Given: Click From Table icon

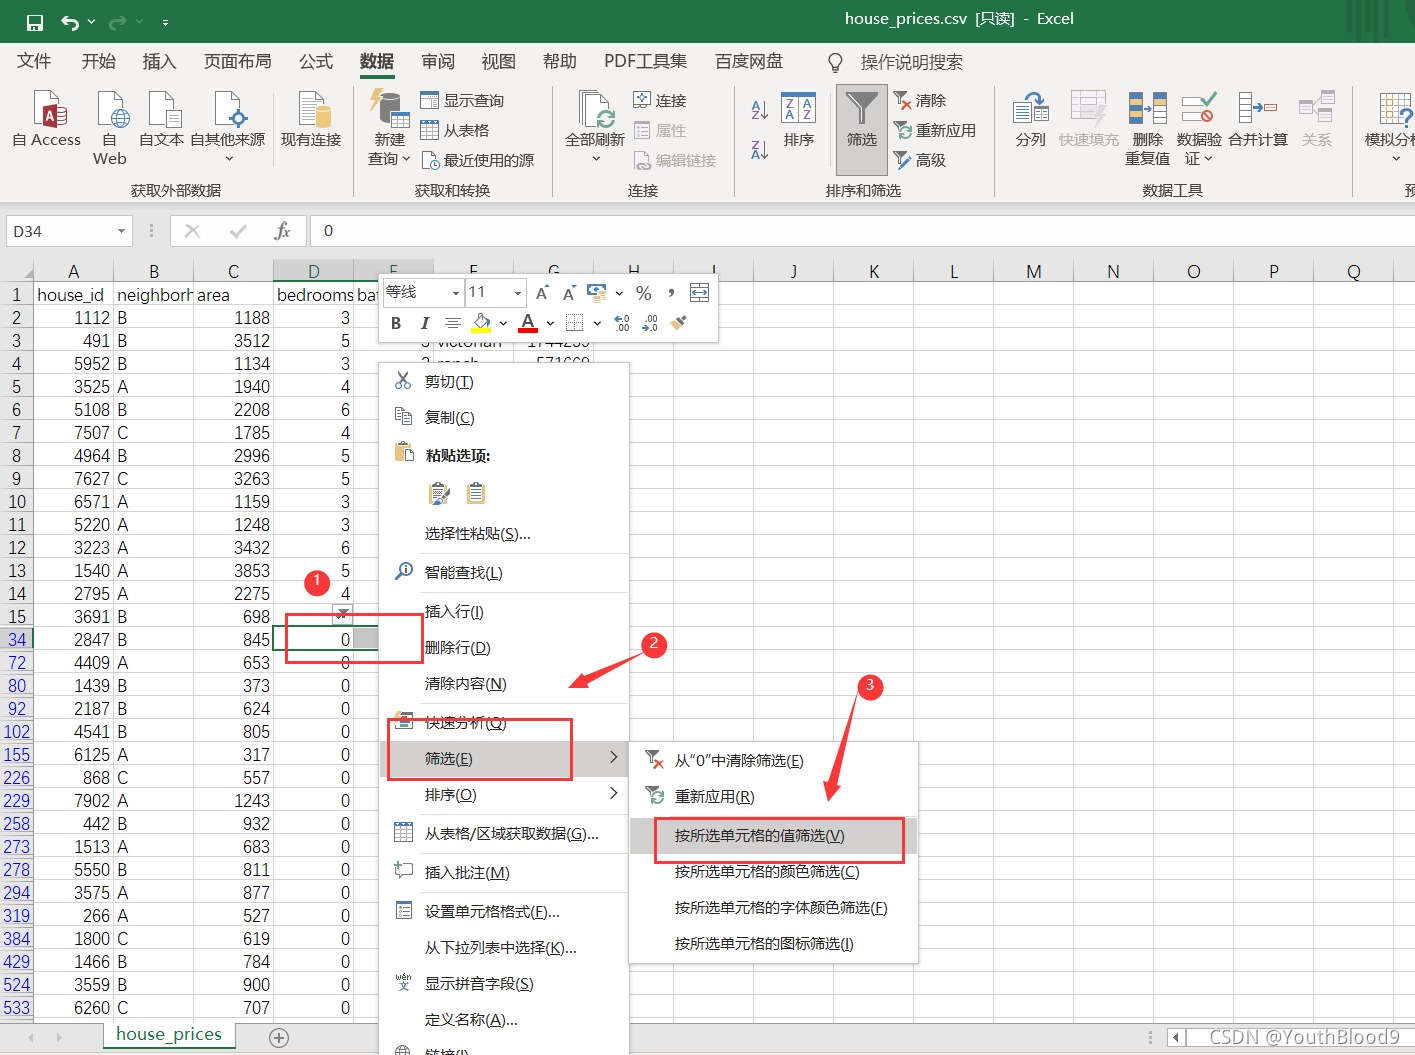Looking at the screenshot, I should click(x=430, y=130).
